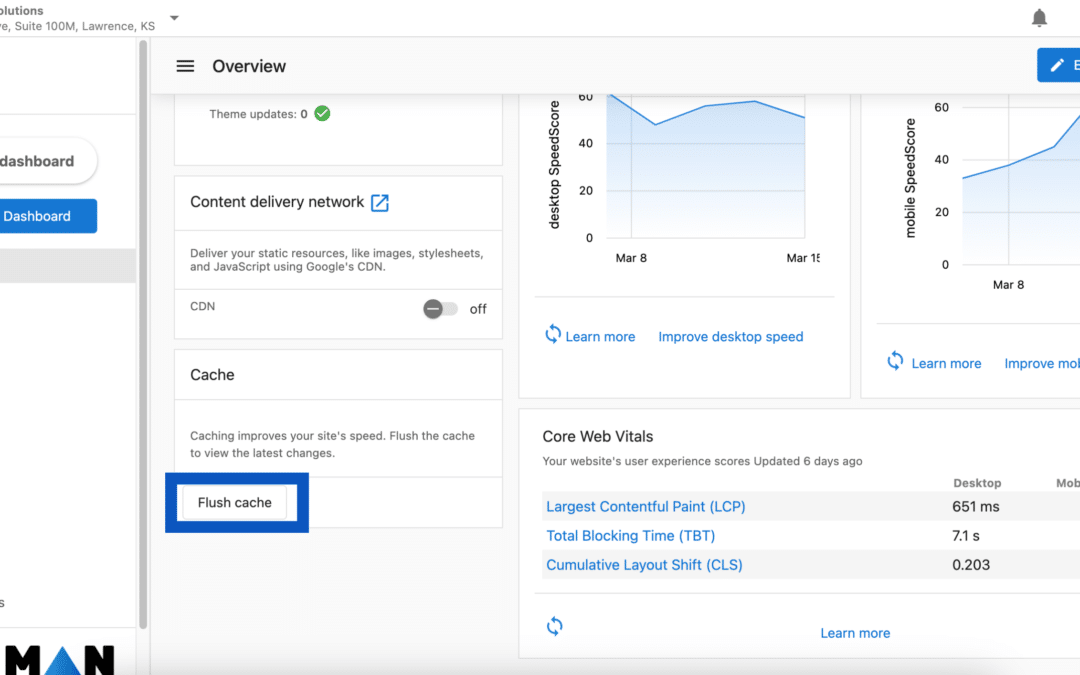Click the notification bell icon

(1039, 17)
